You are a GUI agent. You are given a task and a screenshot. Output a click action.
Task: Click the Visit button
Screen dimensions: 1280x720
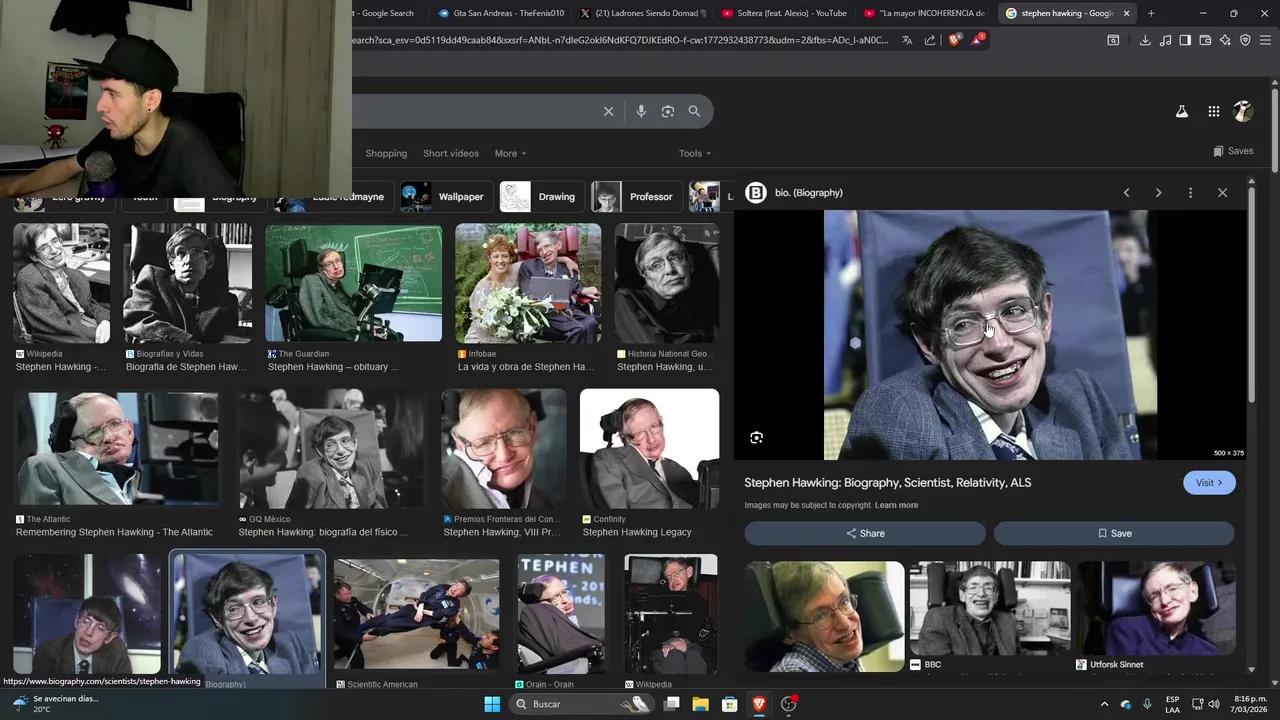pyautogui.click(x=1209, y=483)
